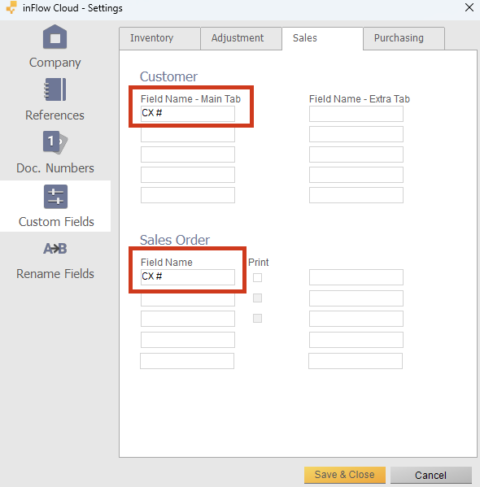Open the Rename Fields A→B icon
This screenshot has height=487, width=480.
coord(55,249)
